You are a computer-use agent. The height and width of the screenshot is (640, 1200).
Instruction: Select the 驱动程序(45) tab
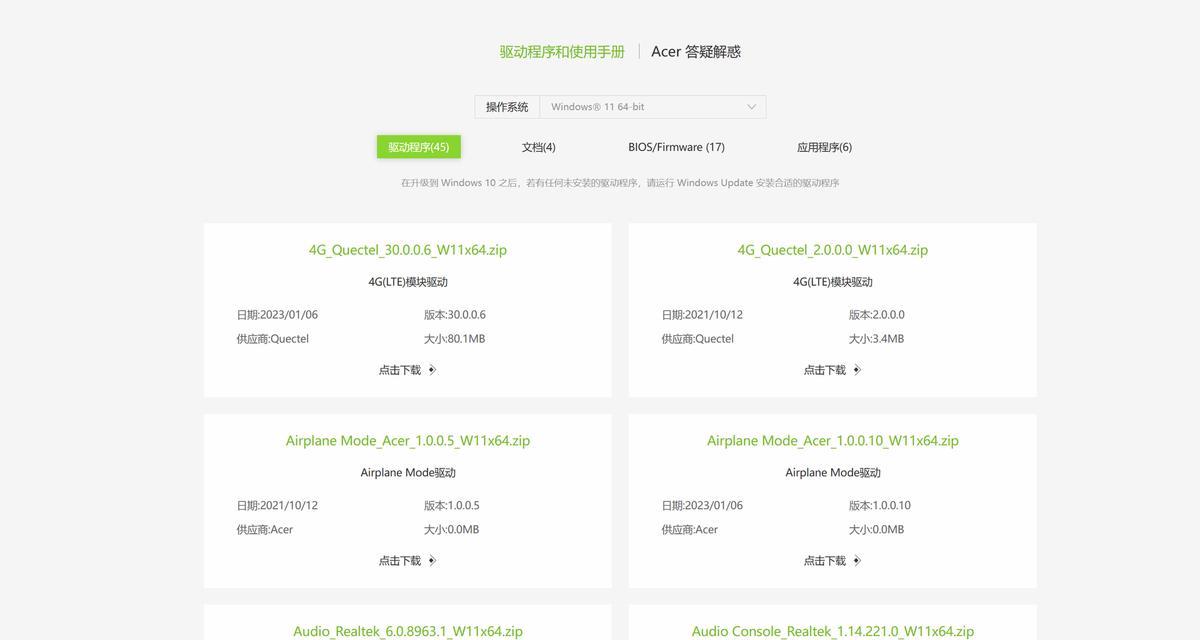pos(419,147)
